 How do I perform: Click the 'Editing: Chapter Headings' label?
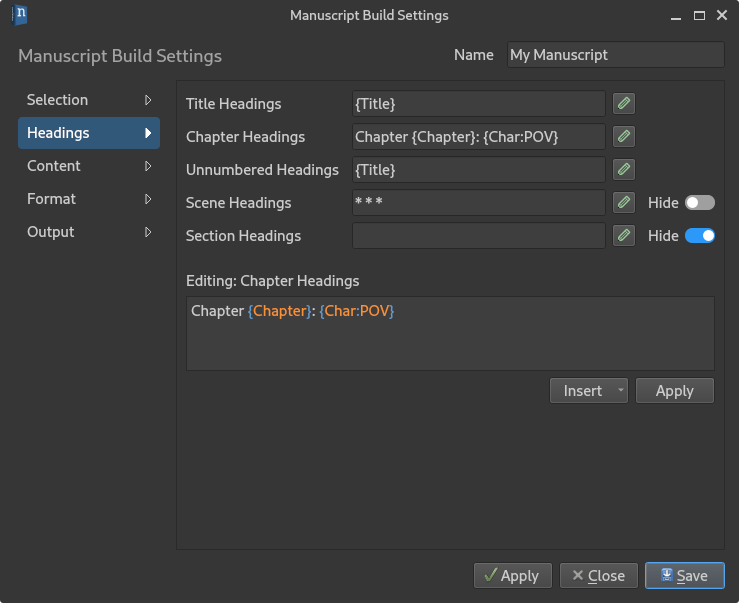click(x=272, y=281)
